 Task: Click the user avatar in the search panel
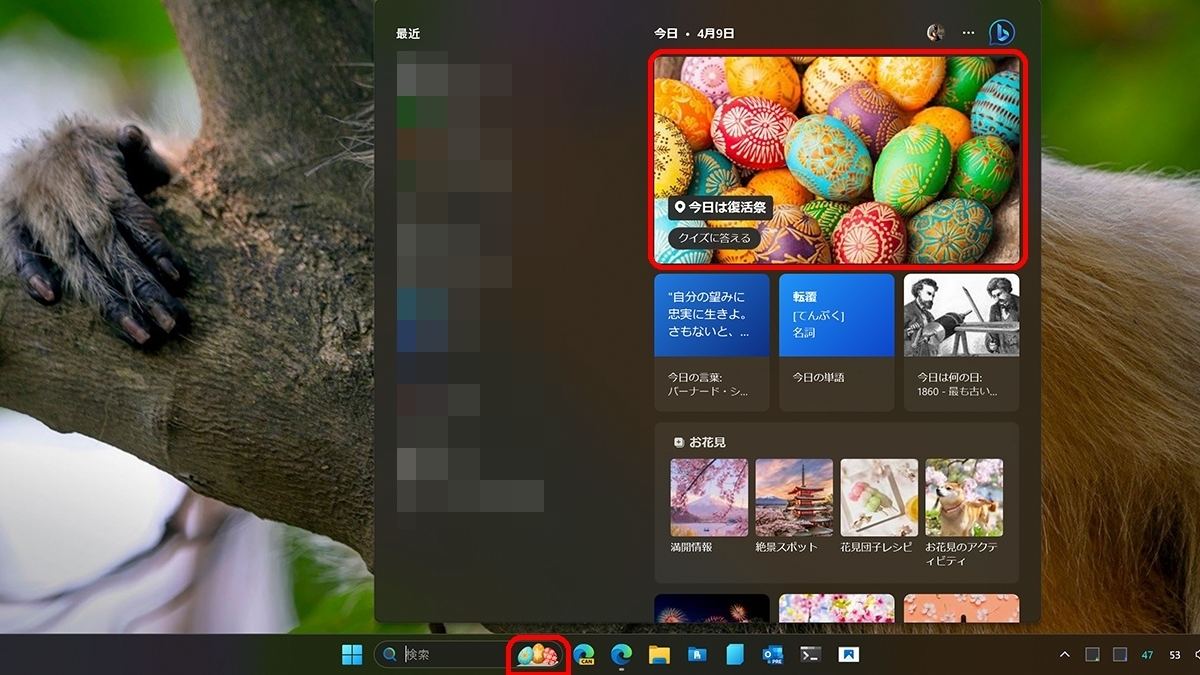coord(935,32)
